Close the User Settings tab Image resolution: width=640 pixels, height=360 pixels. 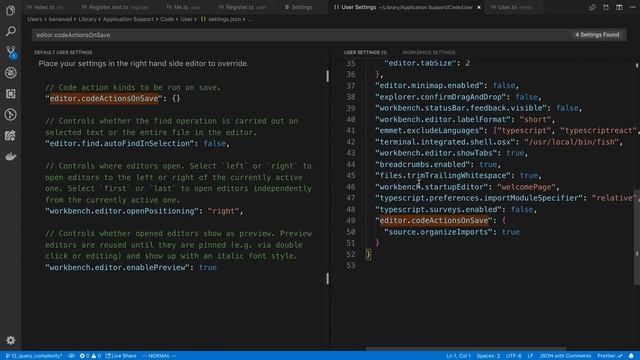(479, 7)
